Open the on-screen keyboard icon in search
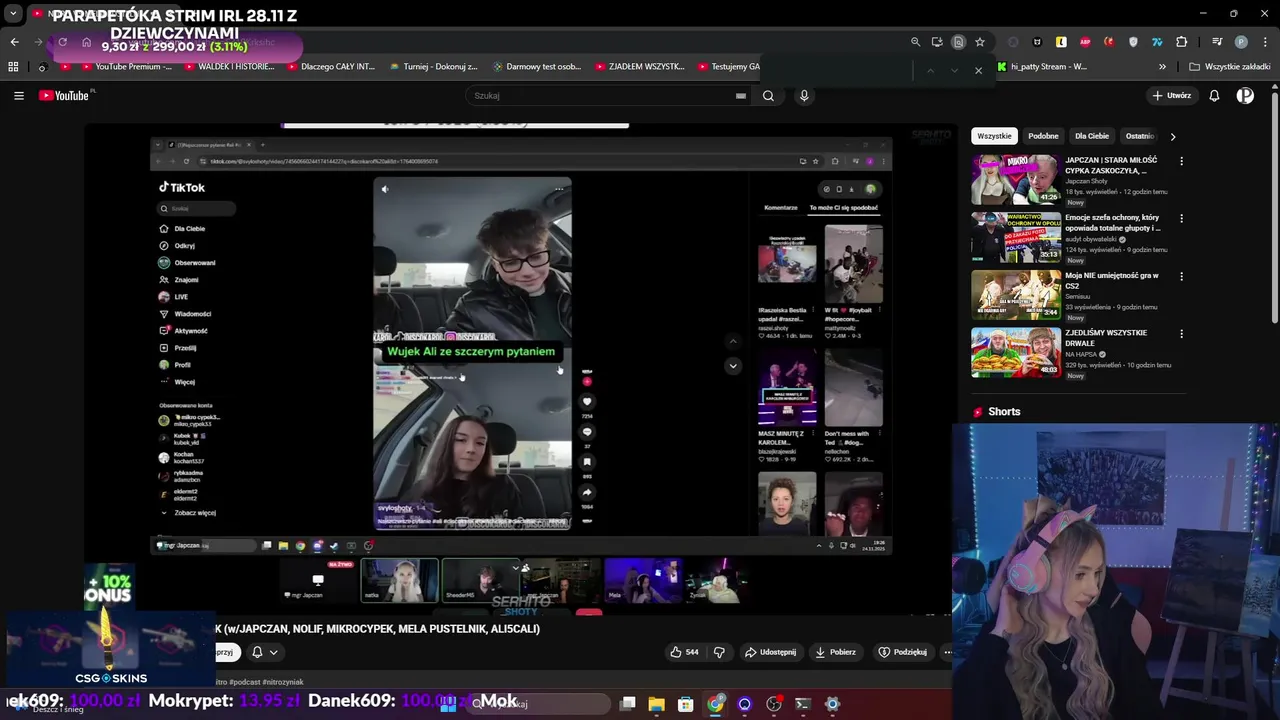This screenshot has width=1280, height=720. tap(740, 96)
